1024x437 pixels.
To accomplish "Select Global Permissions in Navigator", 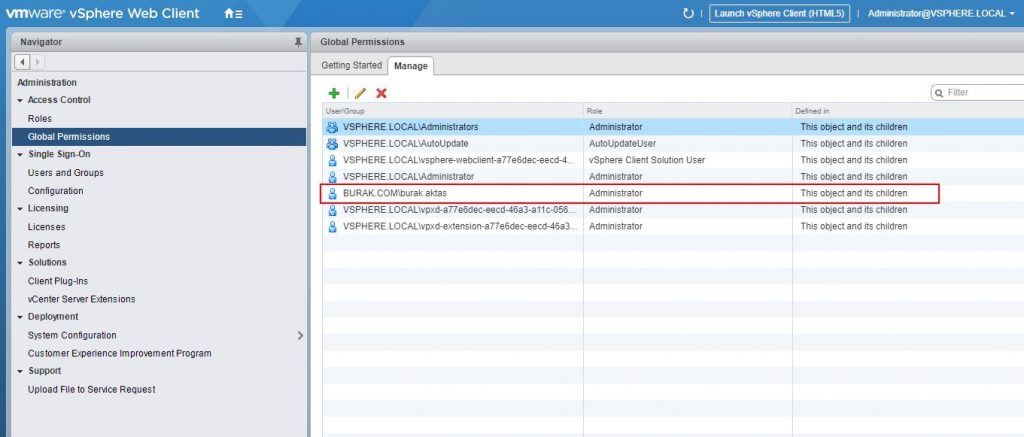I will [159, 137].
